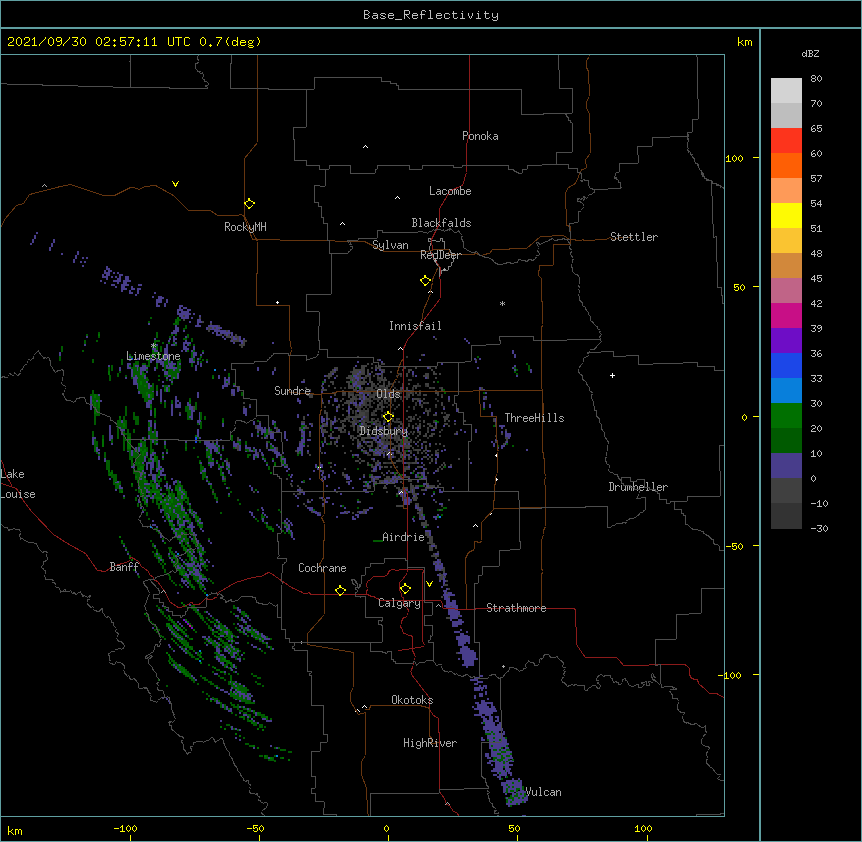
Task: Click the yellow V marker east of Calgary
Action: point(429,584)
